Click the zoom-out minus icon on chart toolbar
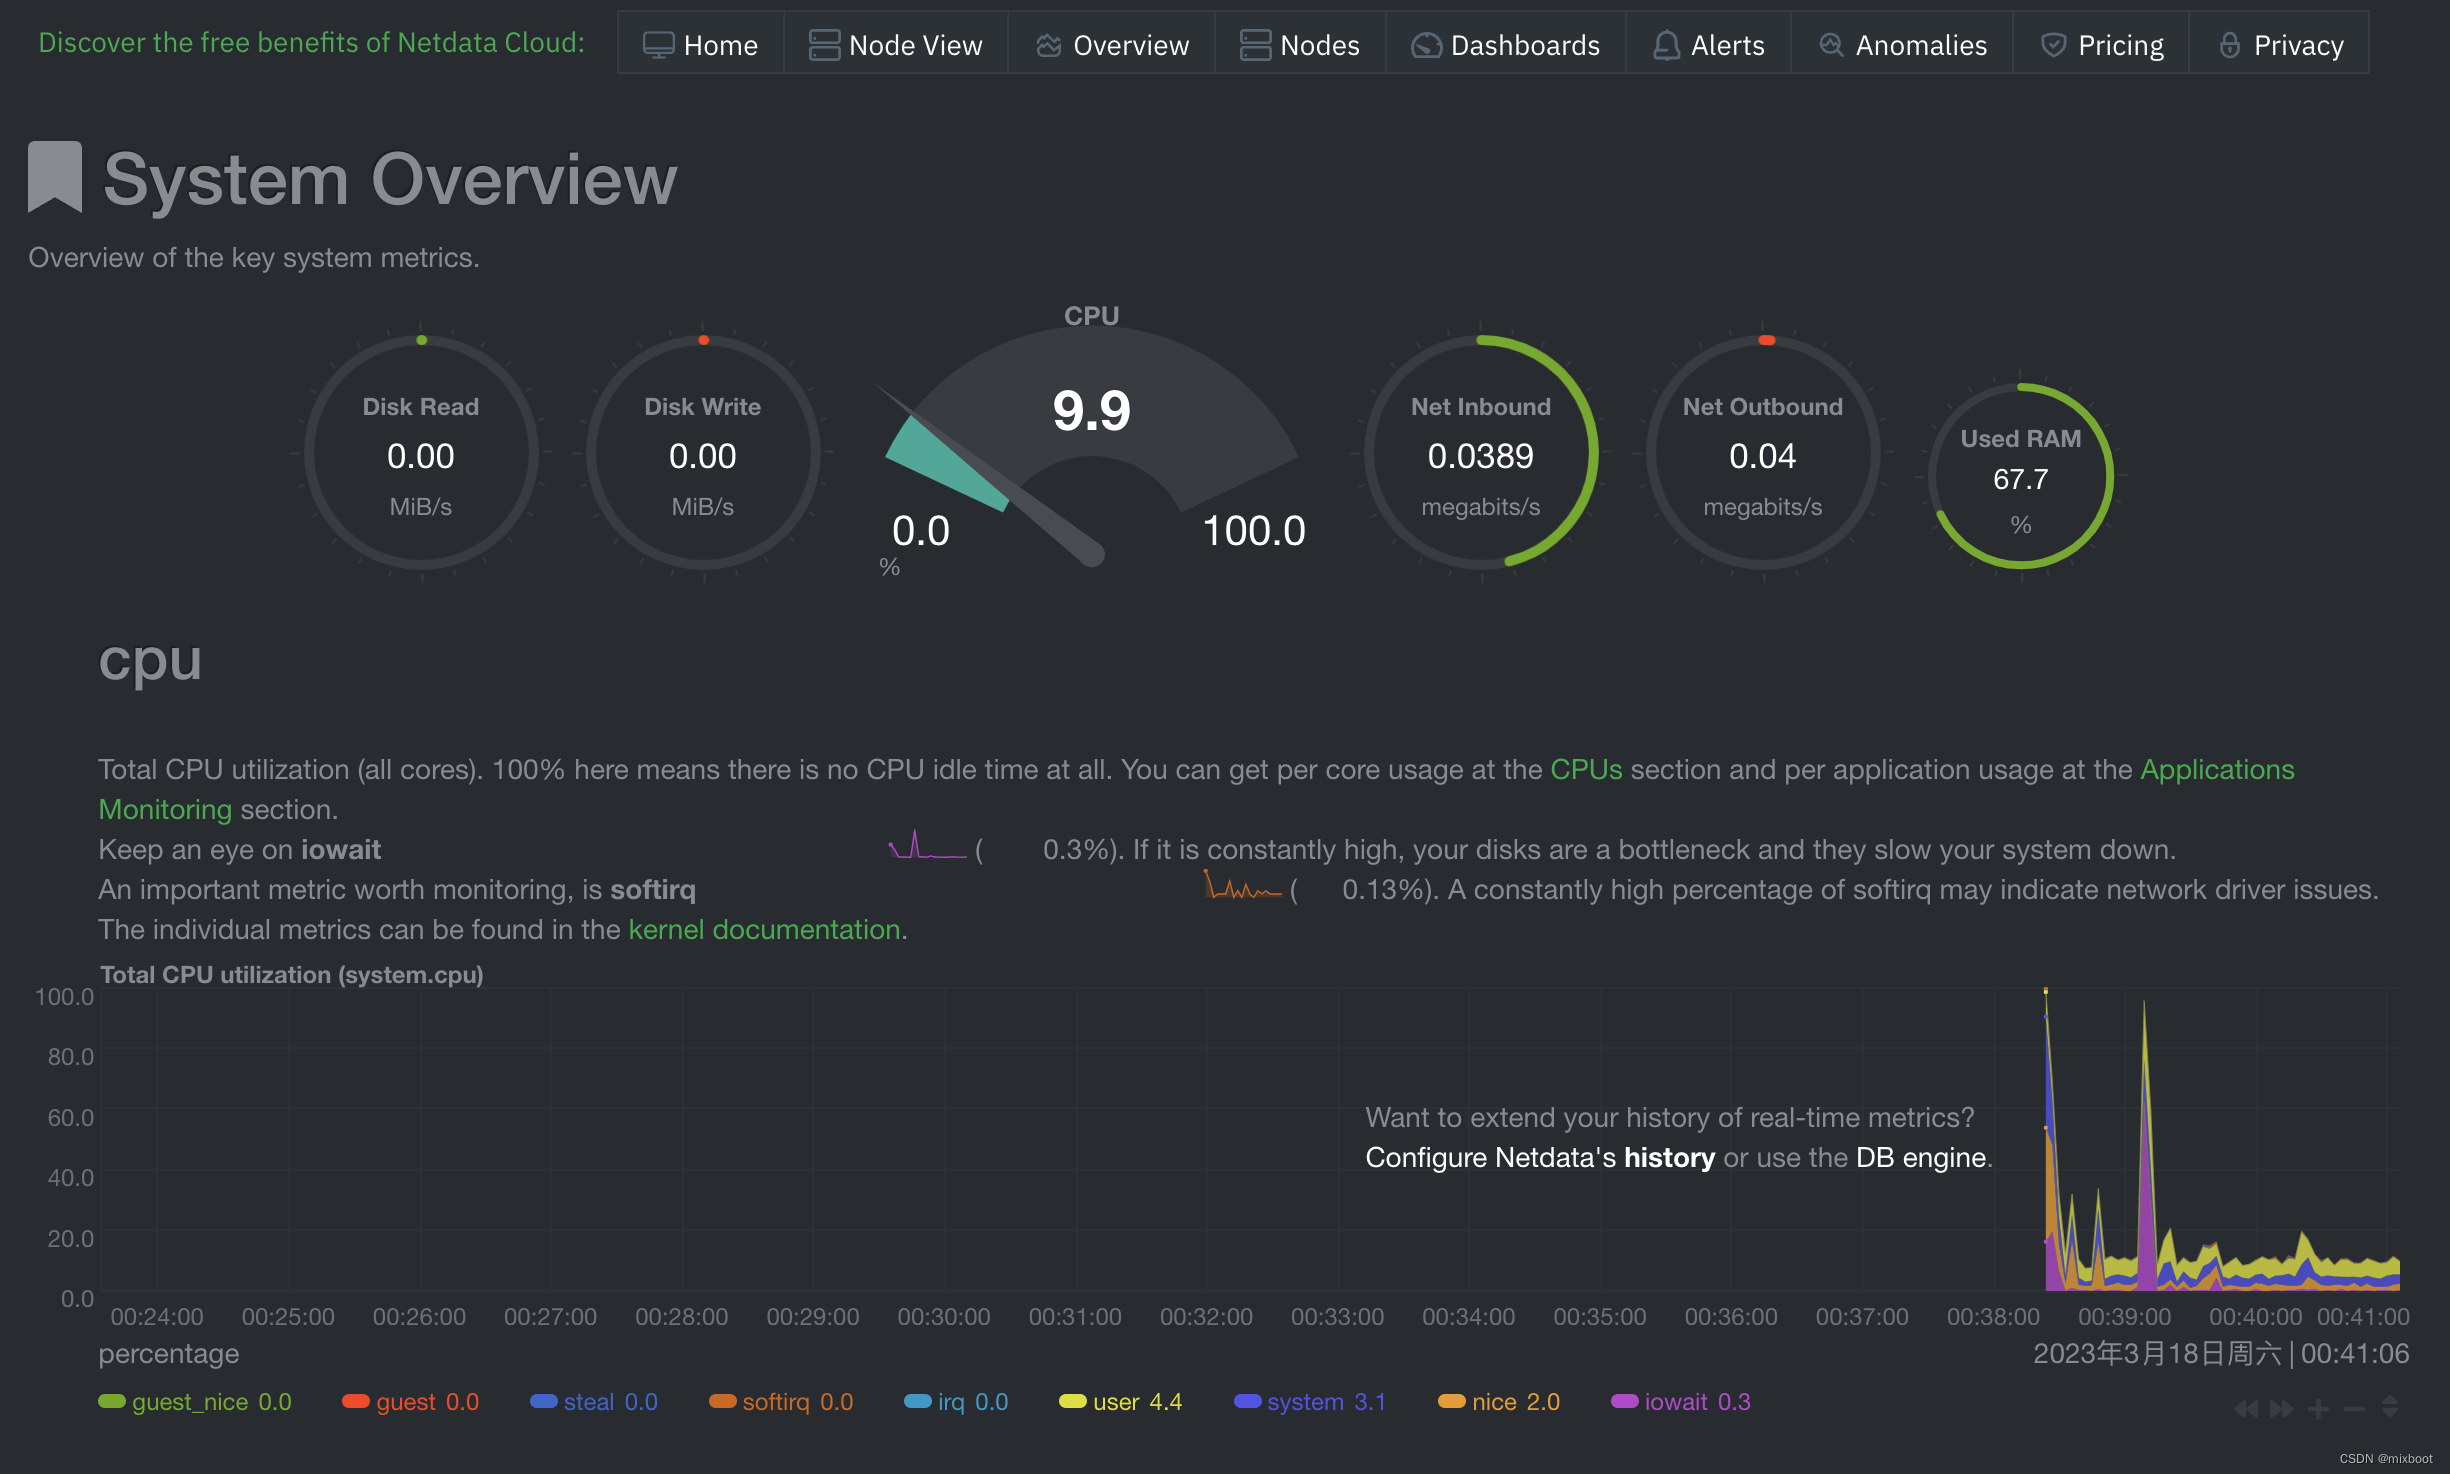Screen dimensions: 2450x1474 tap(2353, 1408)
